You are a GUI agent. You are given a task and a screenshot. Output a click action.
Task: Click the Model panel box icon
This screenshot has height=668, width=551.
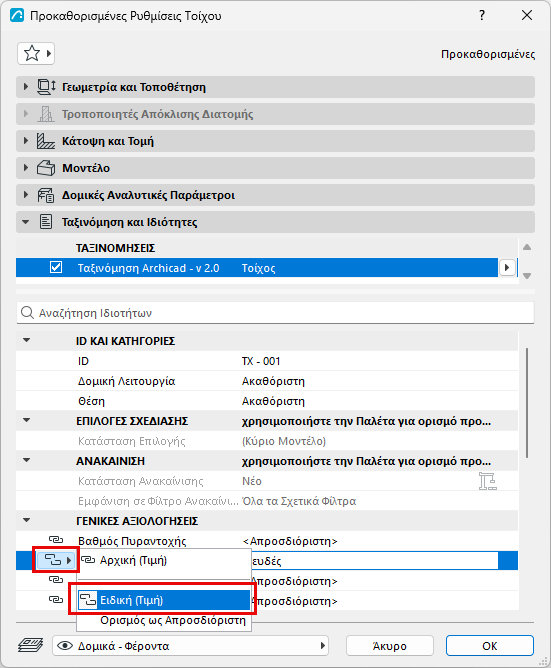(46, 168)
